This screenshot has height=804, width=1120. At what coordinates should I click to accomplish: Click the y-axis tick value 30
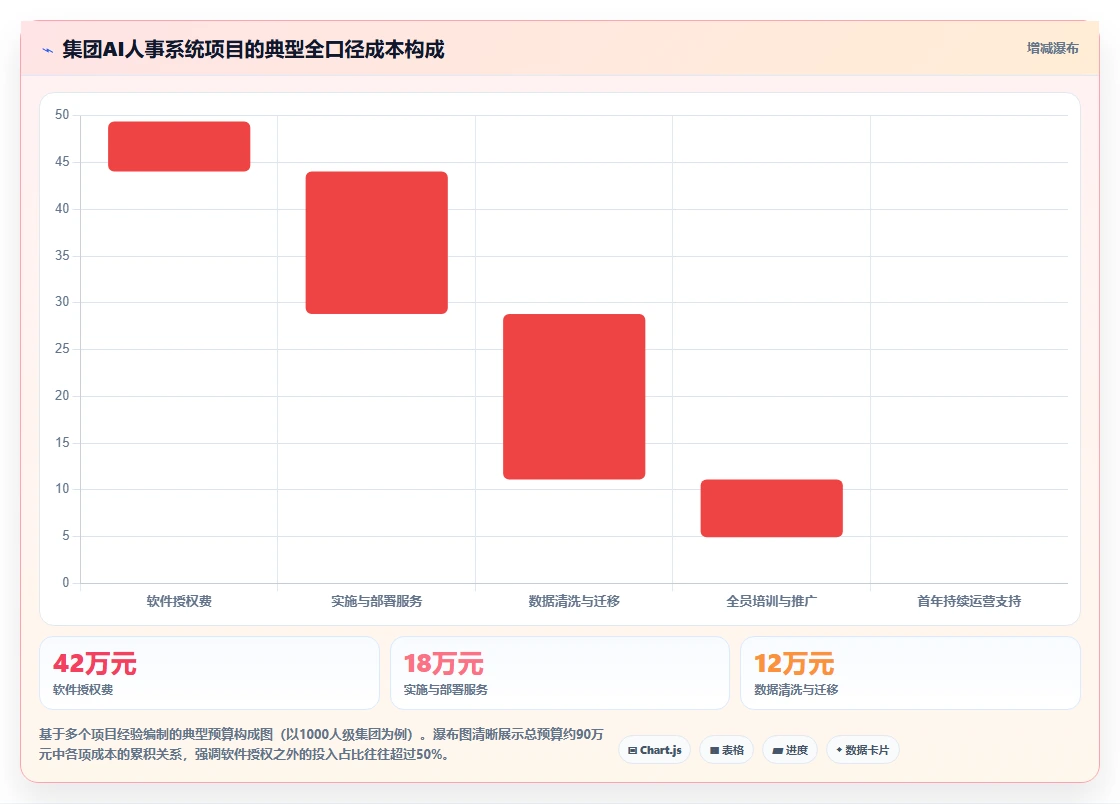[62, 302]
